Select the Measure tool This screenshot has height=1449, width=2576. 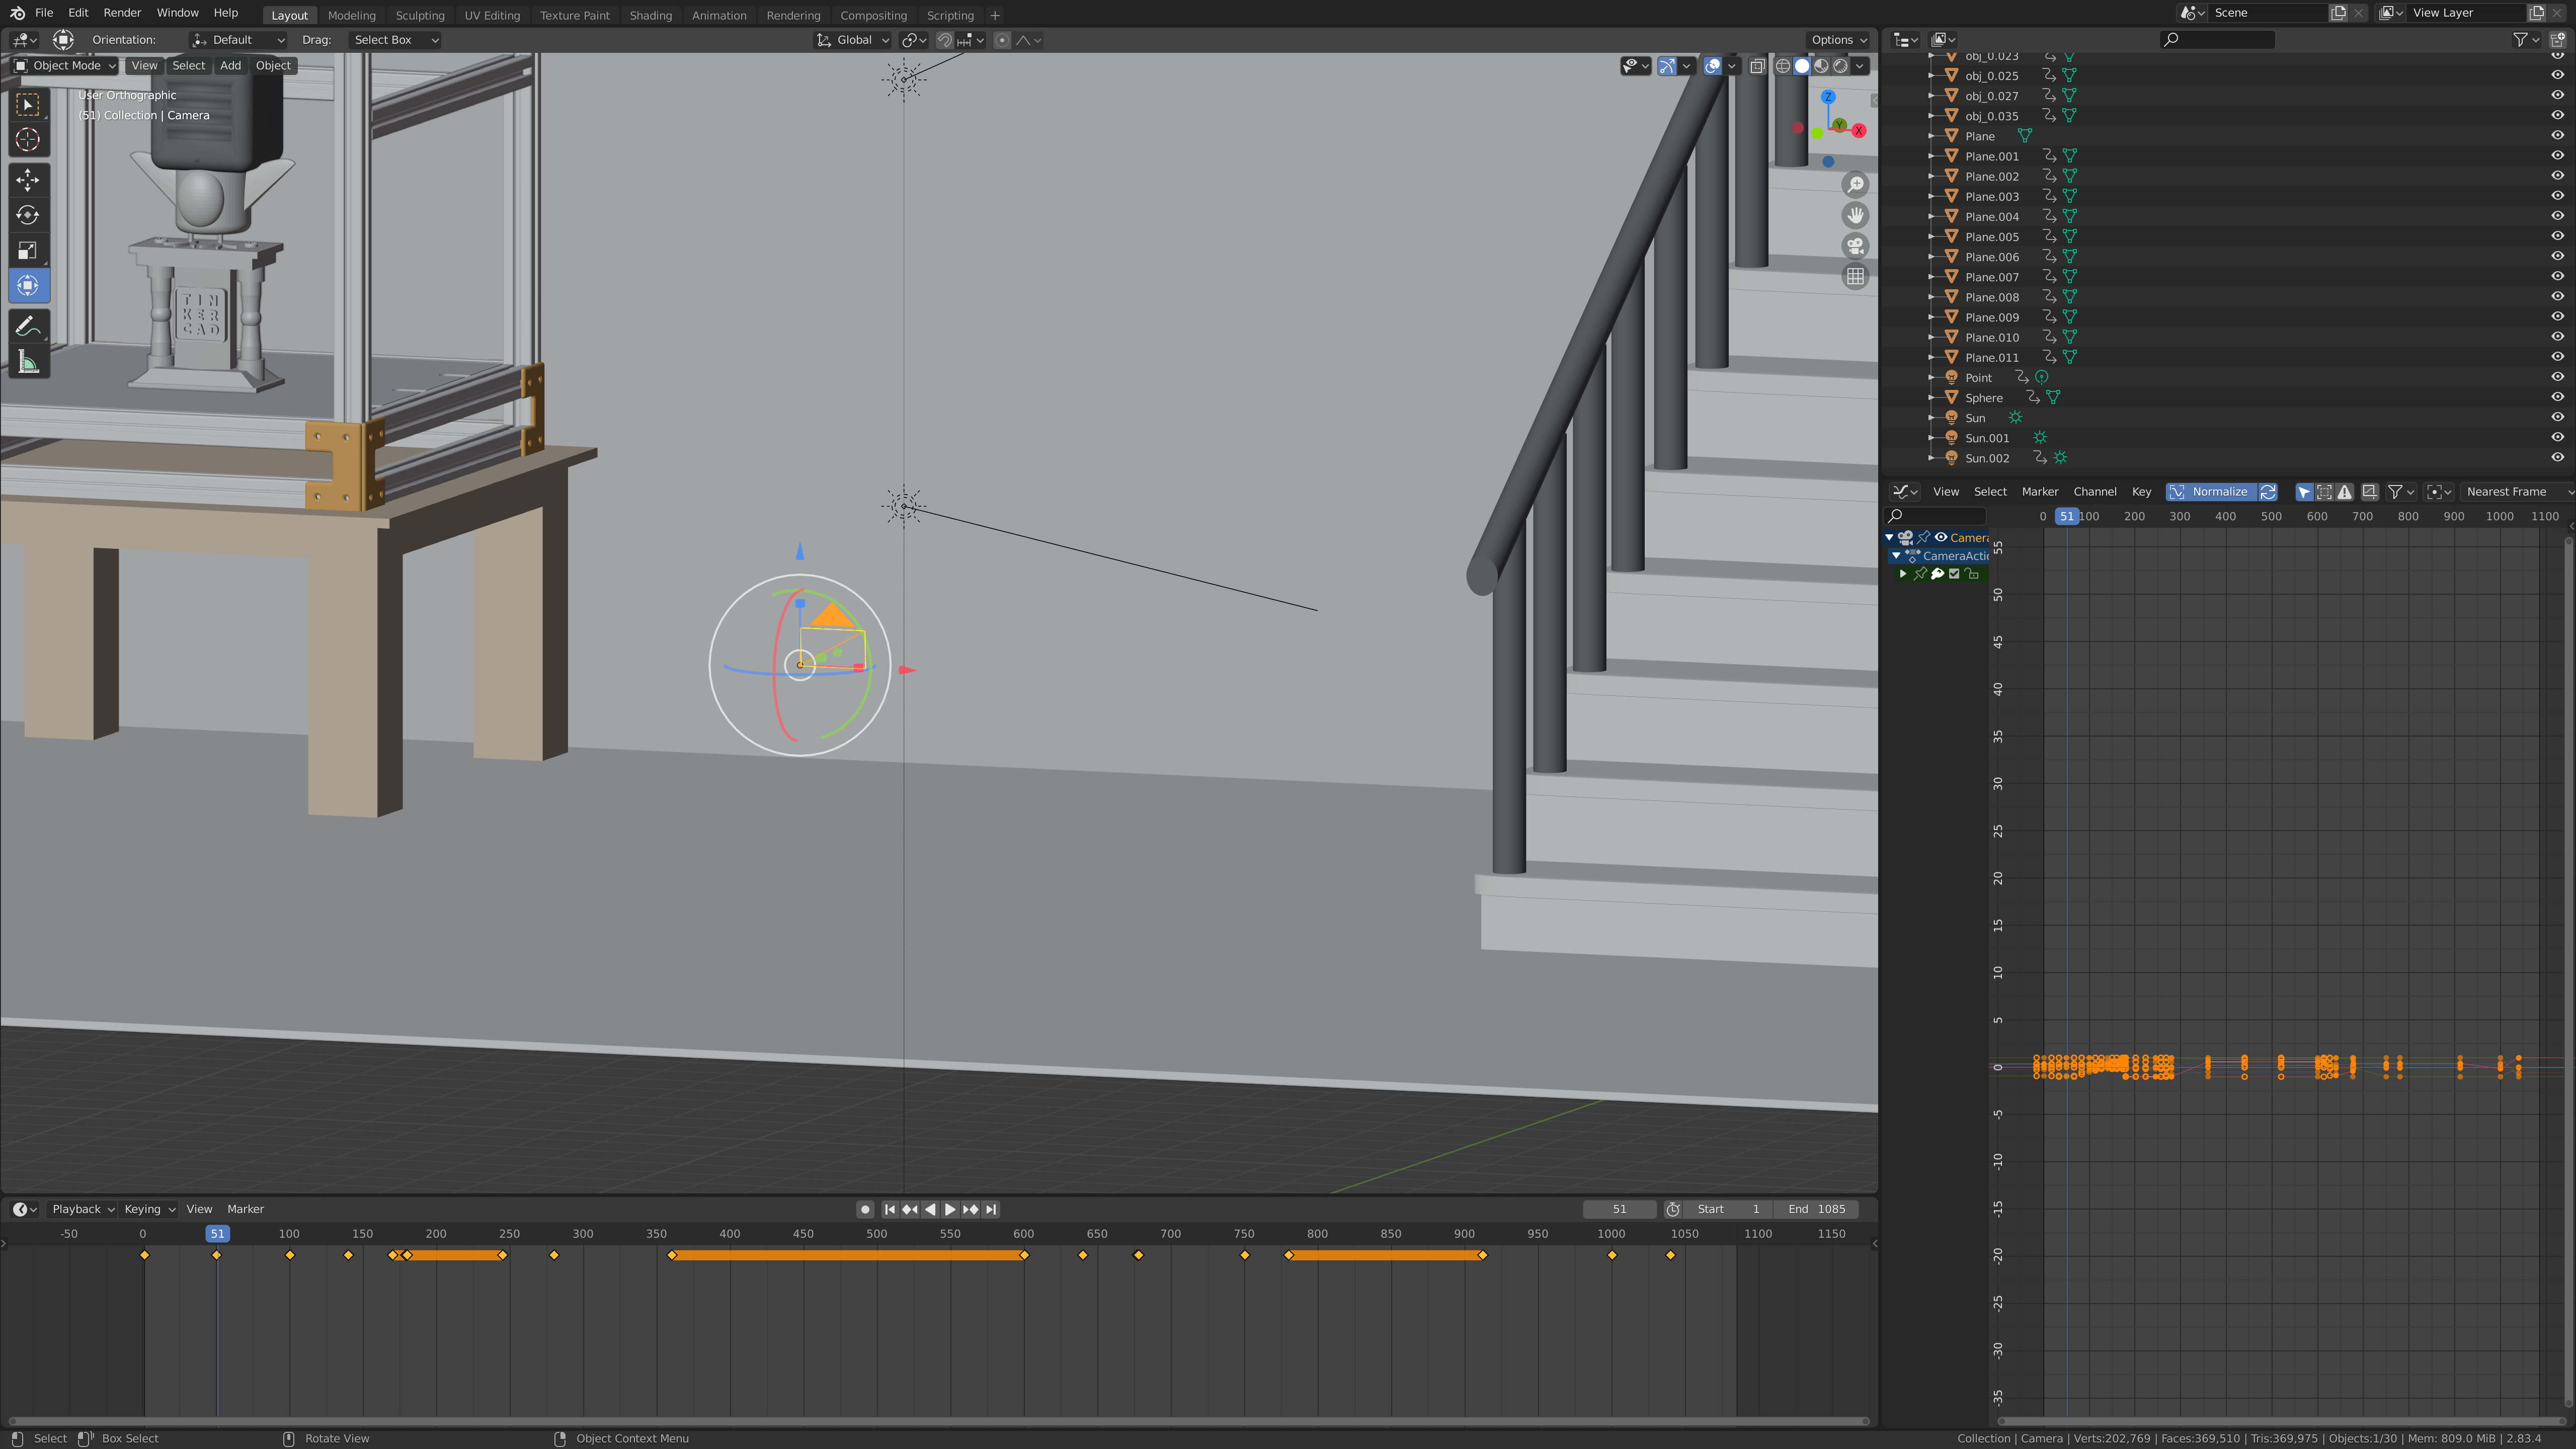[x=28, y=363]
